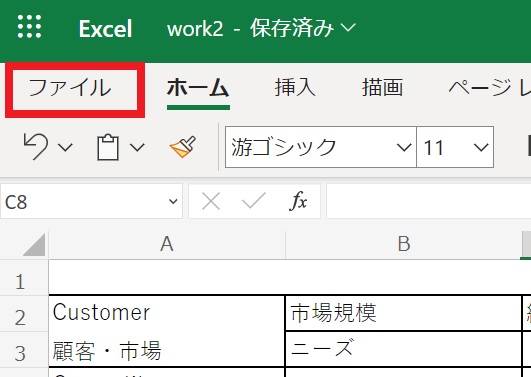
Task: Click empty cell A1
Action: (x=167, y=277)
